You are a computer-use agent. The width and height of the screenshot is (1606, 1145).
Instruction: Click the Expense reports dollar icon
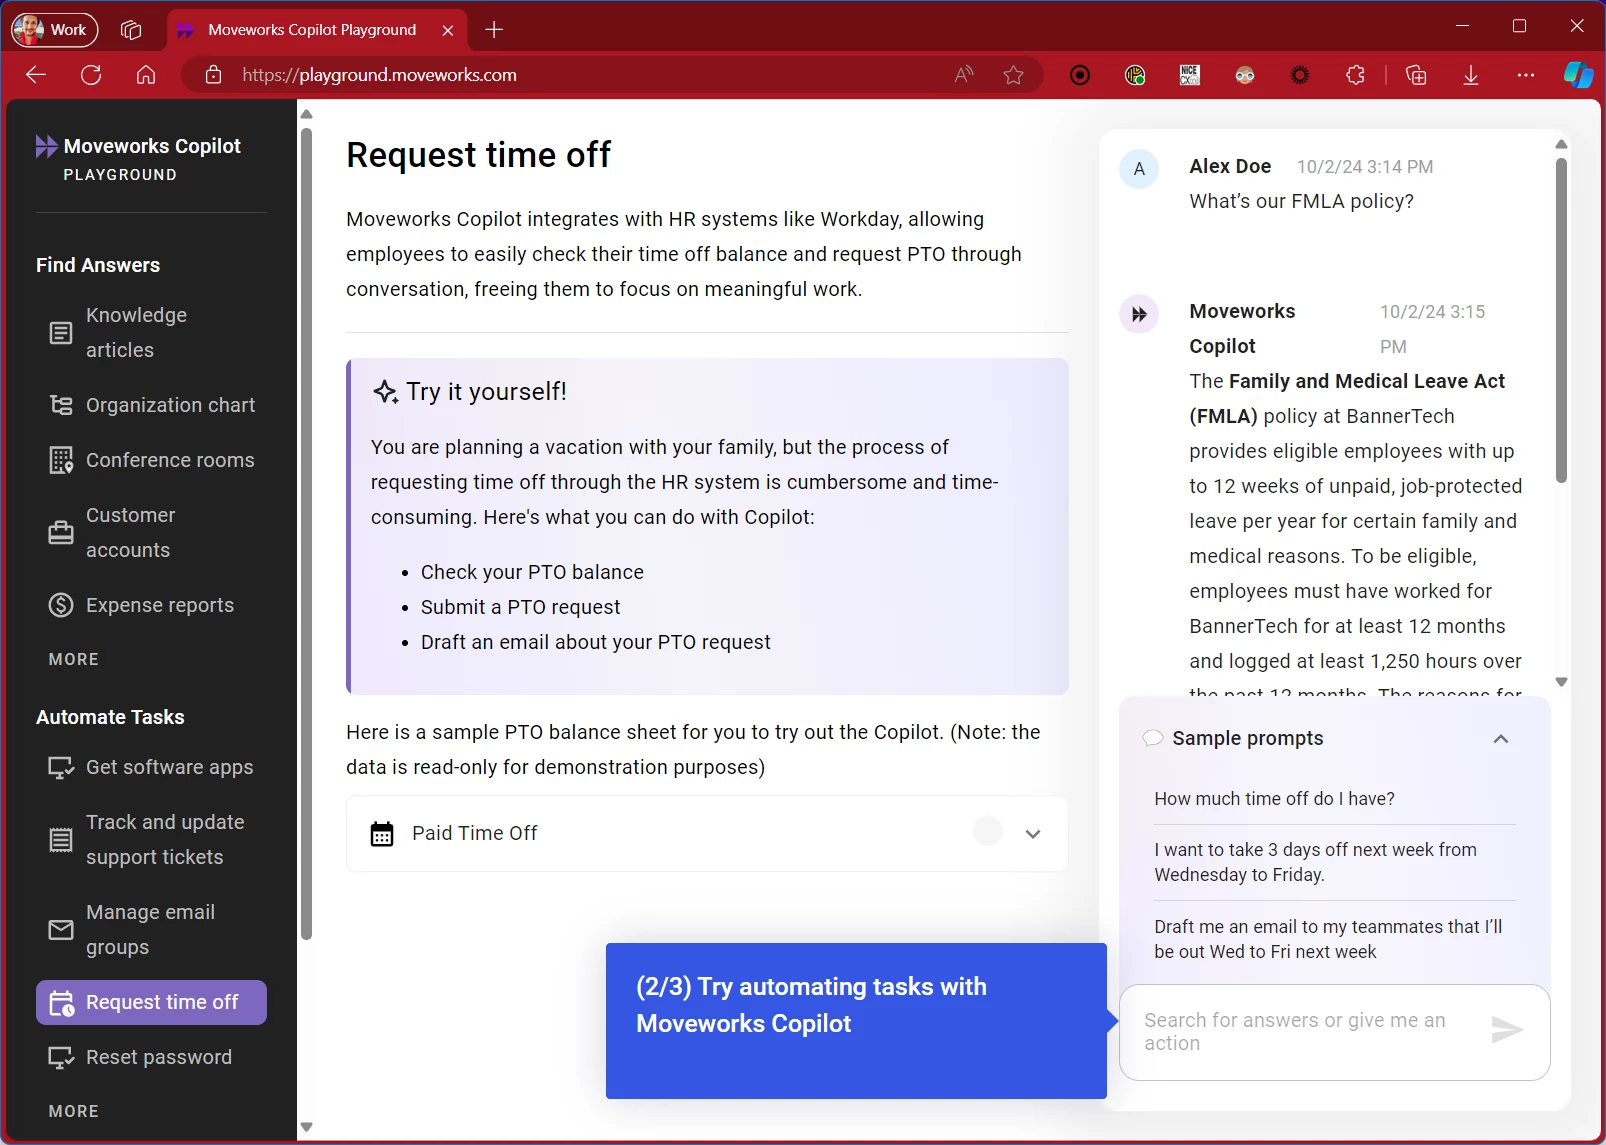[61, 605]
